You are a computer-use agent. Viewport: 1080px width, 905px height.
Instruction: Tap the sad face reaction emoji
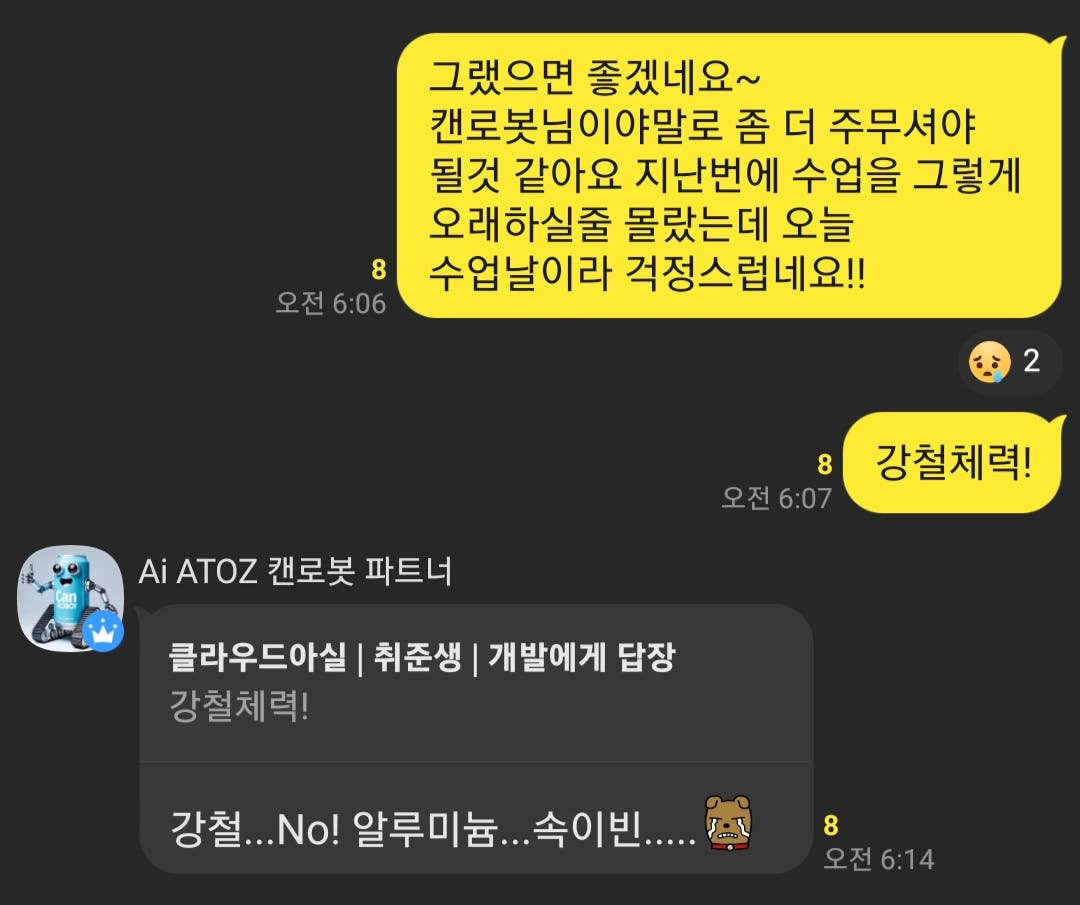pos(989,362)
